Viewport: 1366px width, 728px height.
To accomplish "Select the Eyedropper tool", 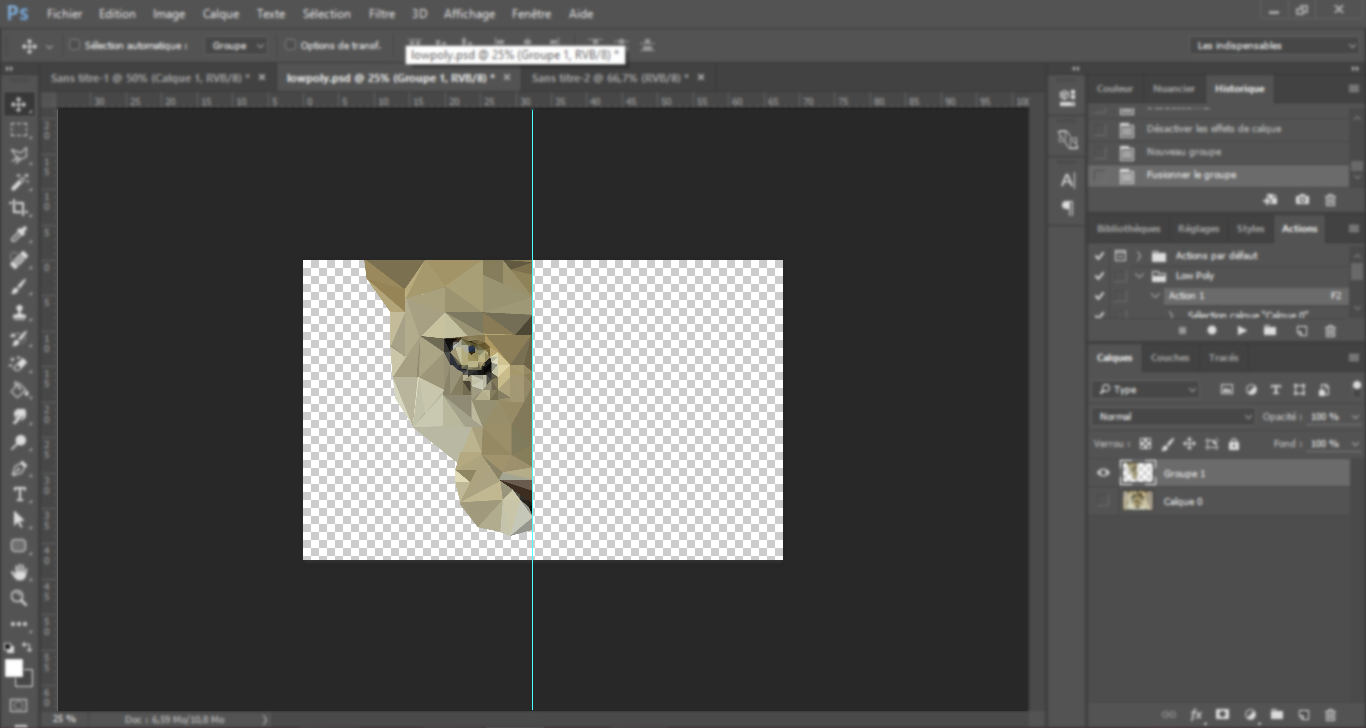I will 19,234.
